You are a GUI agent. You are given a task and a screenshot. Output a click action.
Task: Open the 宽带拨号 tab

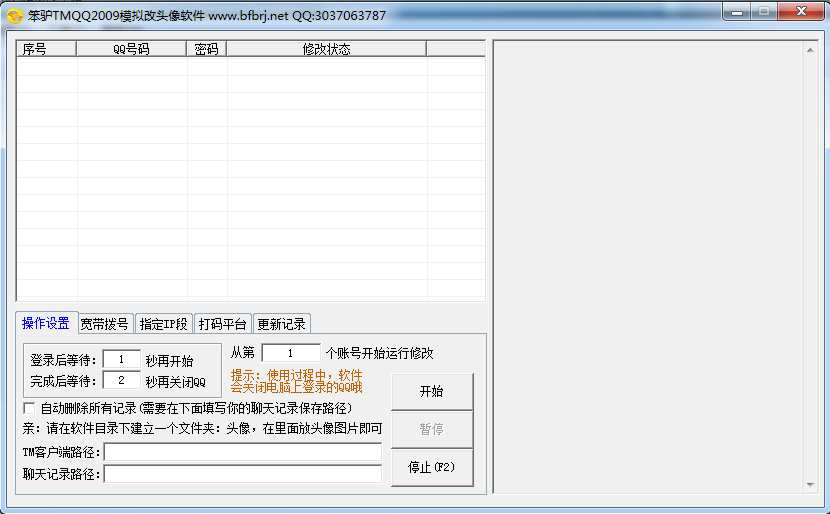[104, 324]
